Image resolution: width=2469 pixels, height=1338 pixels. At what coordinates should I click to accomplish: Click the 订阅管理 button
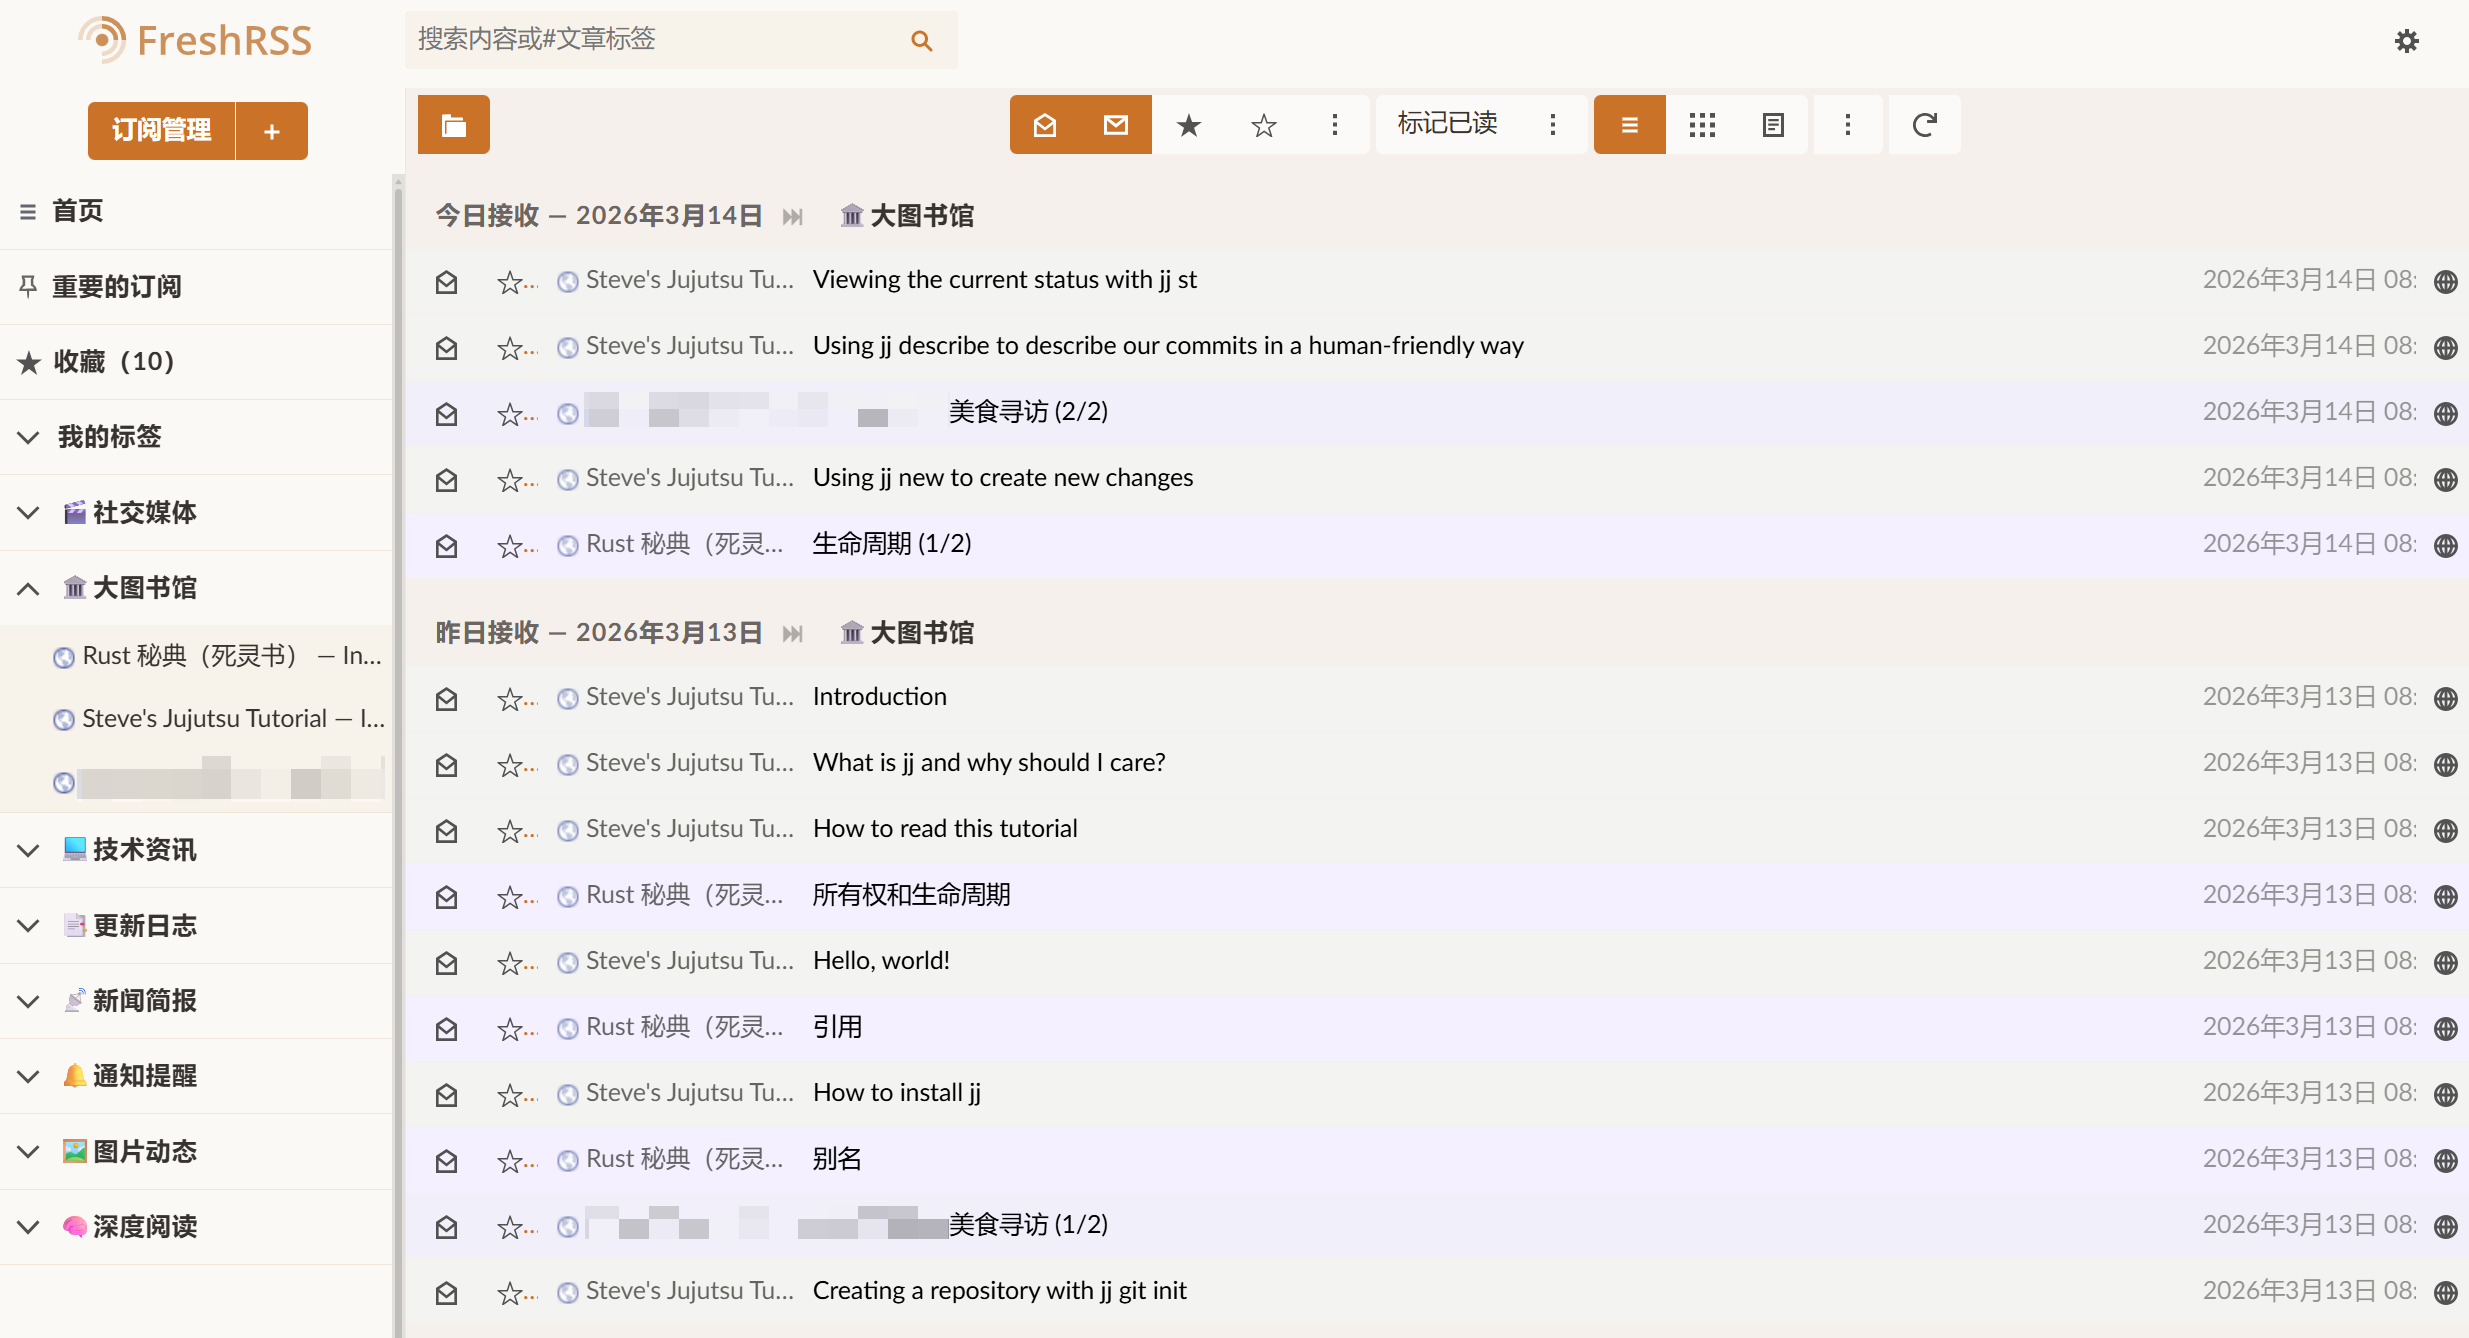(161, 131)
